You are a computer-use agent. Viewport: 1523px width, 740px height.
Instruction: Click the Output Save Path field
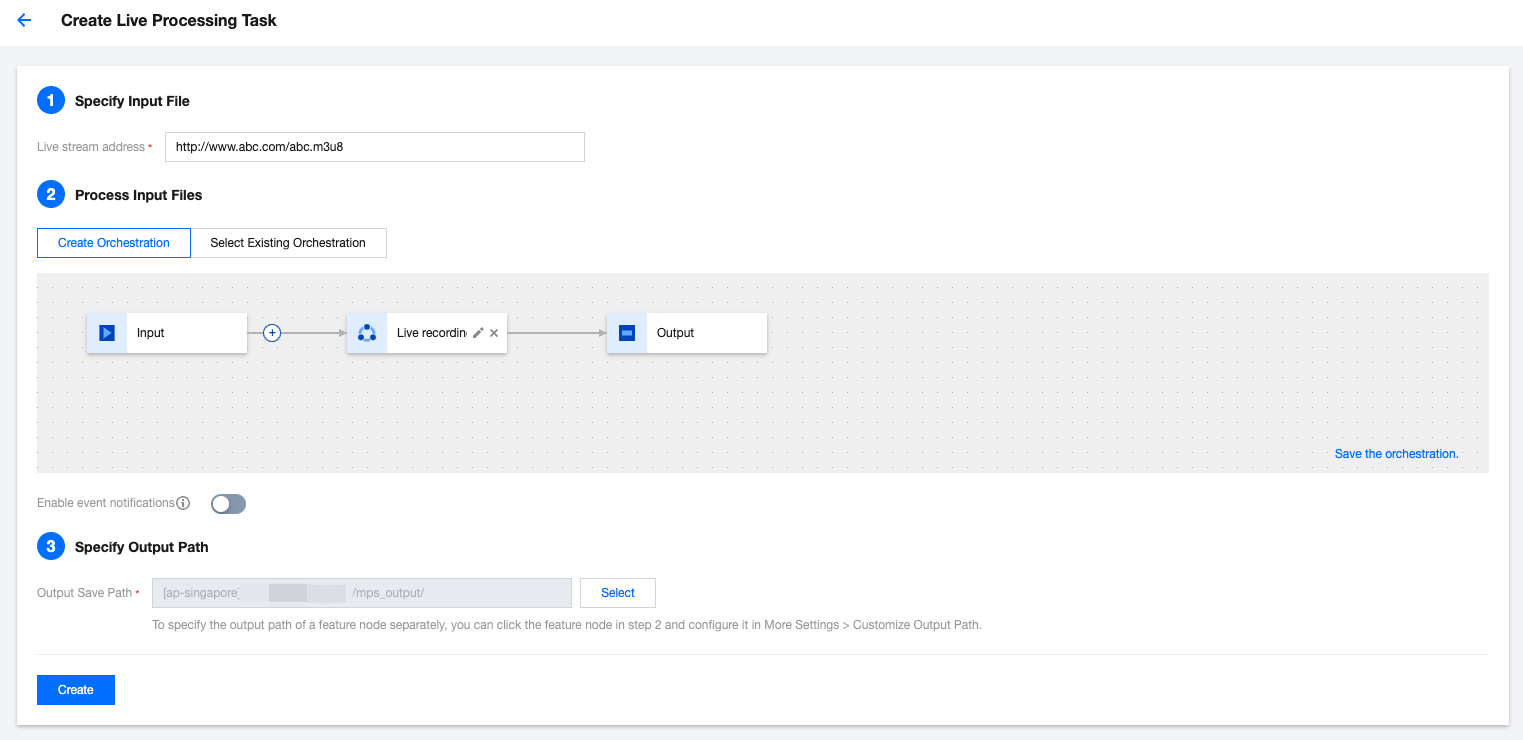pyautogui.click(x=361, y=593)
